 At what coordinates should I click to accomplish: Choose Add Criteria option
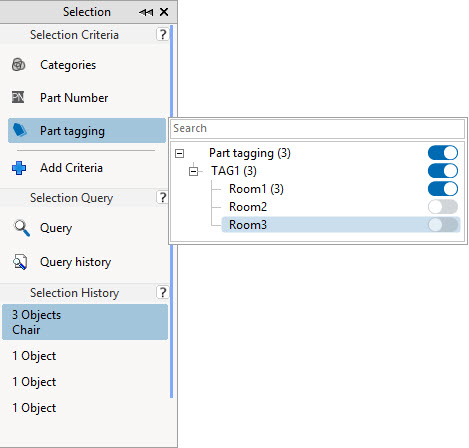(x=87, y=168)
